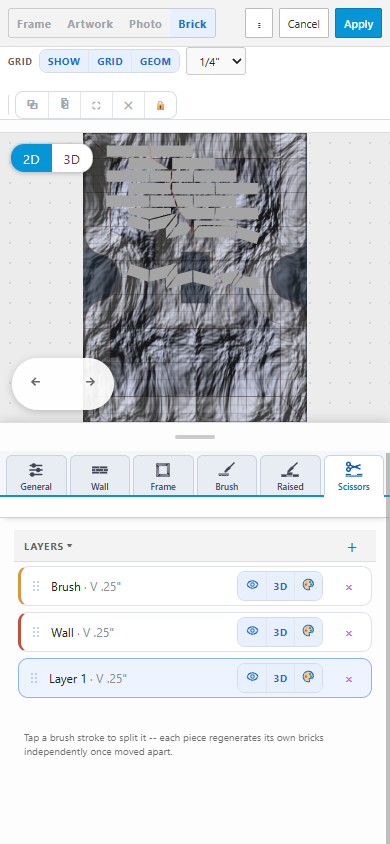
Task: Click the bottom sheet drag handle
Action: 195,437
